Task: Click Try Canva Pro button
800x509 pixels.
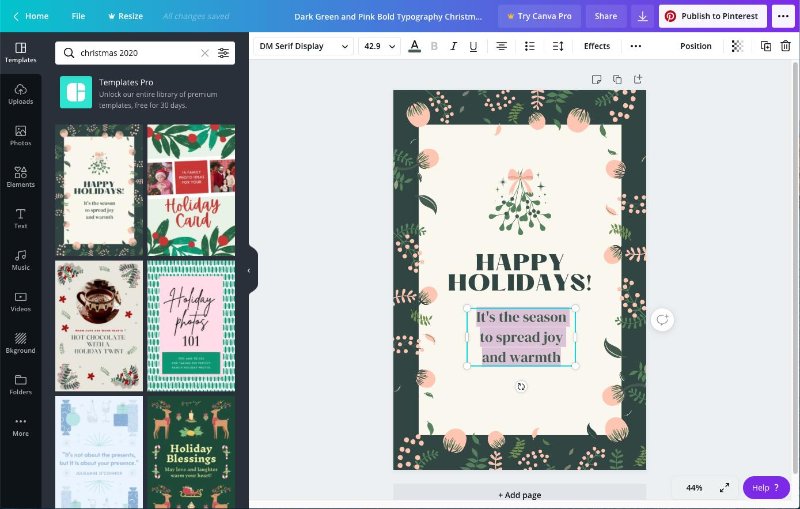Action: pos(539,16)
